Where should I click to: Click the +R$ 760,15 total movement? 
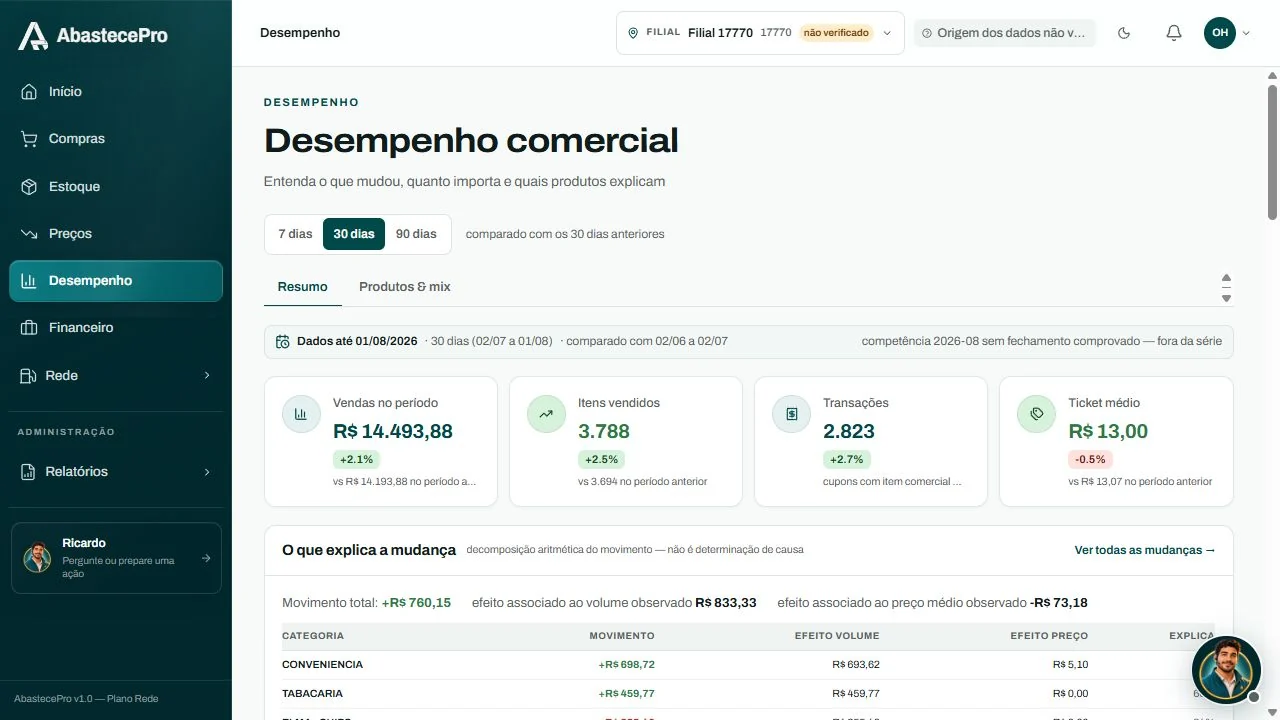click(x=416, y=603)
